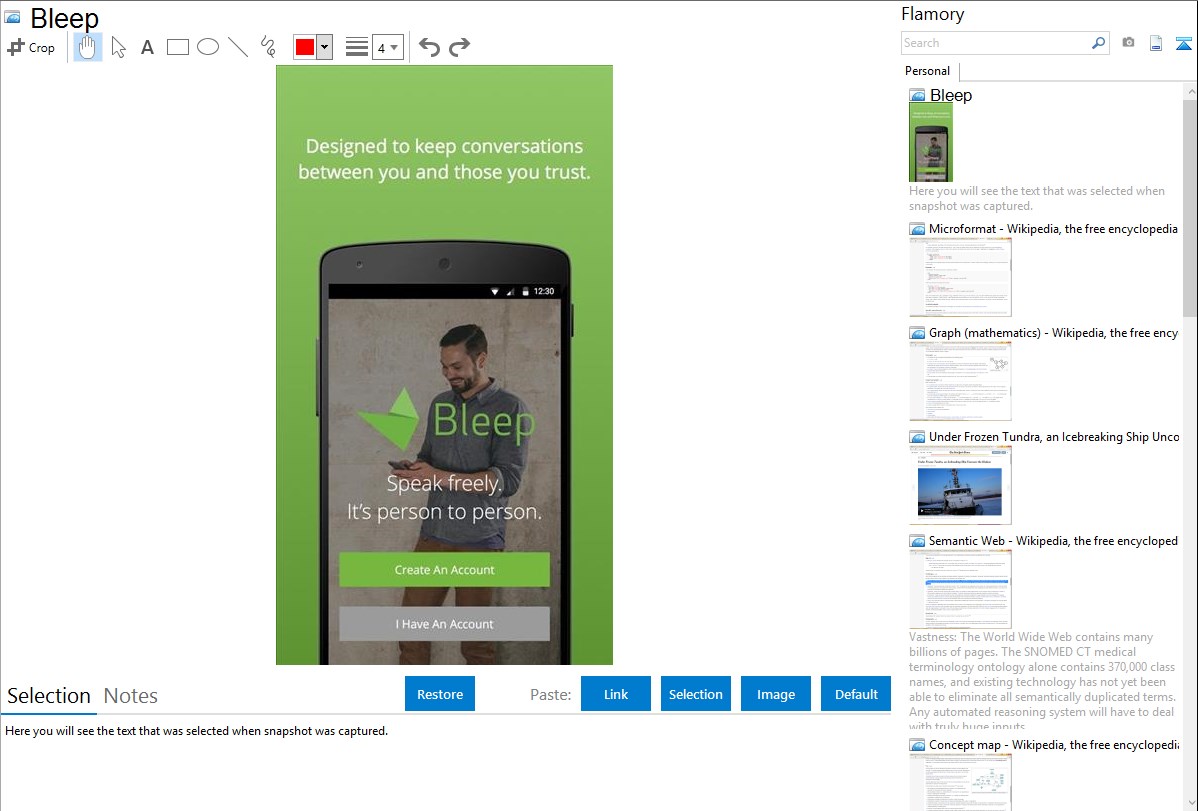Click the icon beside Microformat title
Screen dimensions: 1198x811
[x=917, y=229]
